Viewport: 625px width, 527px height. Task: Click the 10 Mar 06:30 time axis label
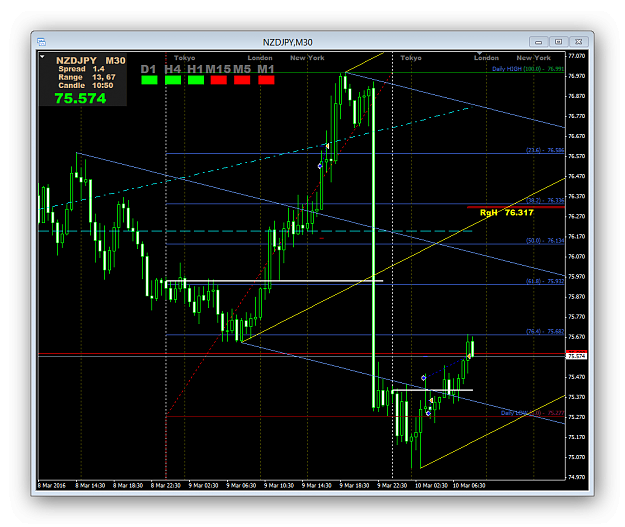click(x=469, y=486)
